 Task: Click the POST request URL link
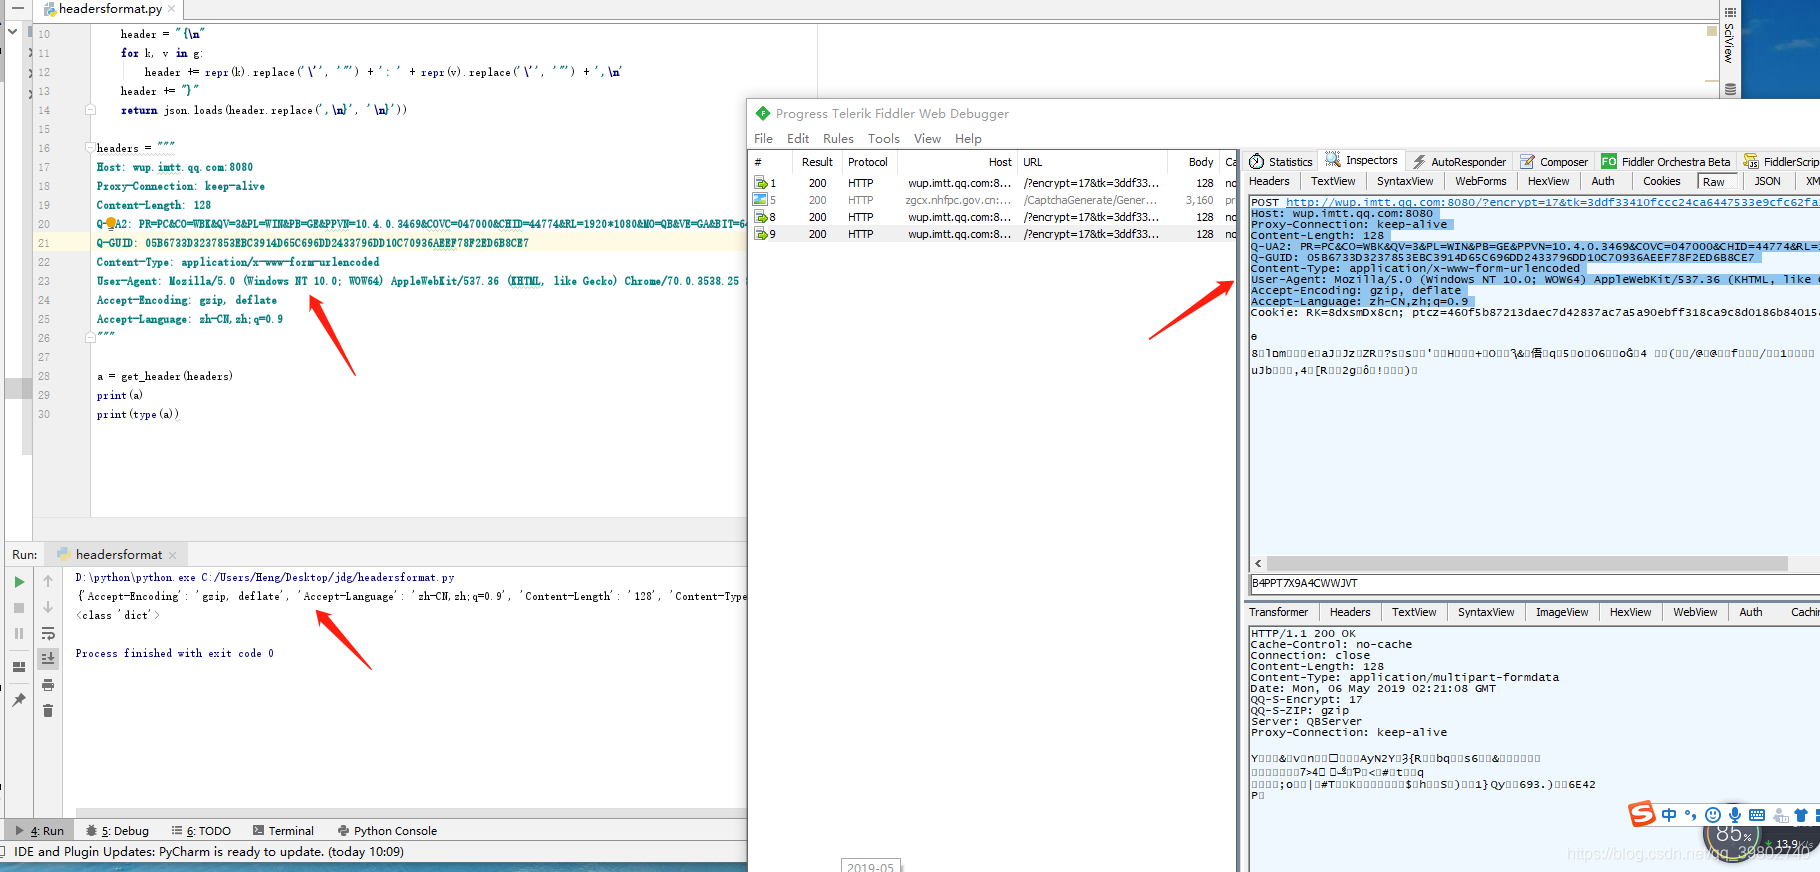[x=1552, y=202]
